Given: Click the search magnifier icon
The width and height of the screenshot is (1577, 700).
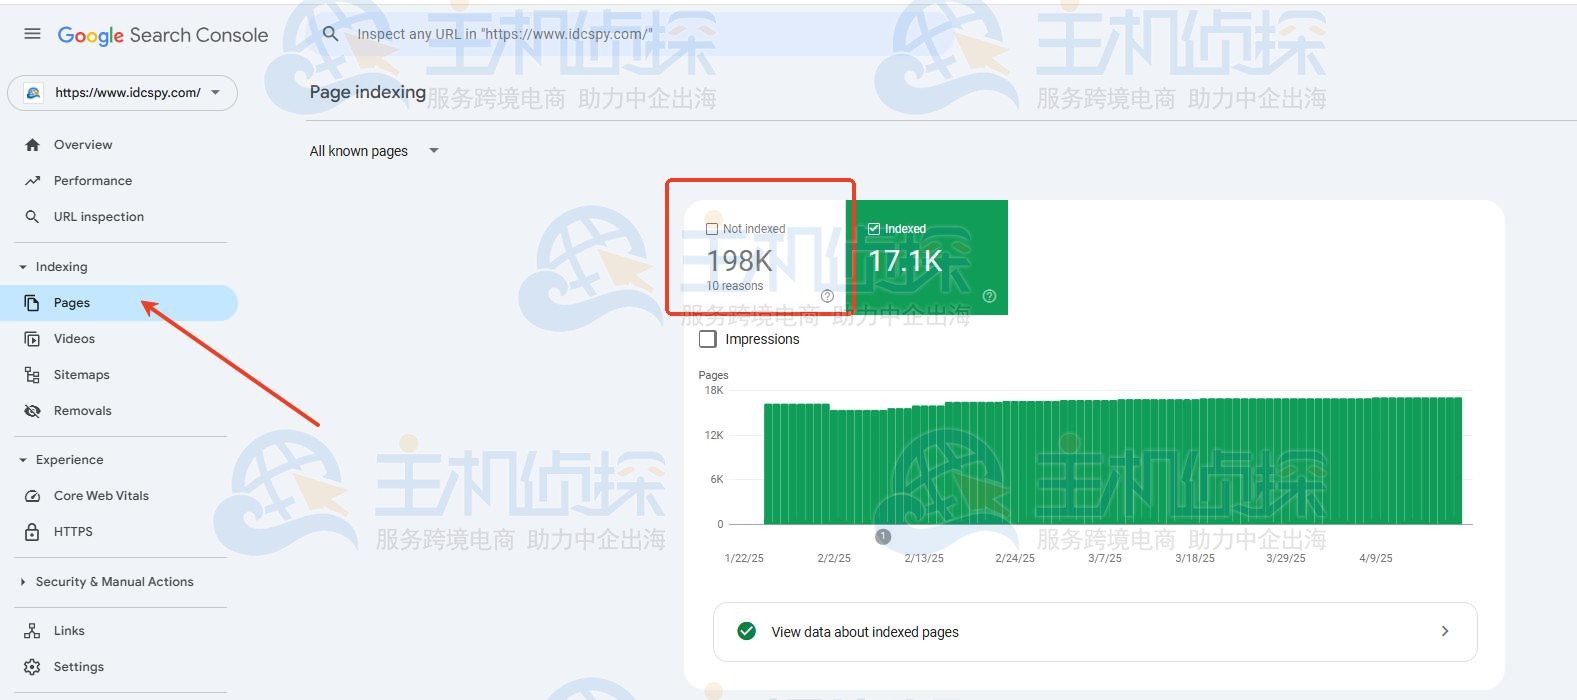Looking at the screenshot, I should tap(330, 34).
